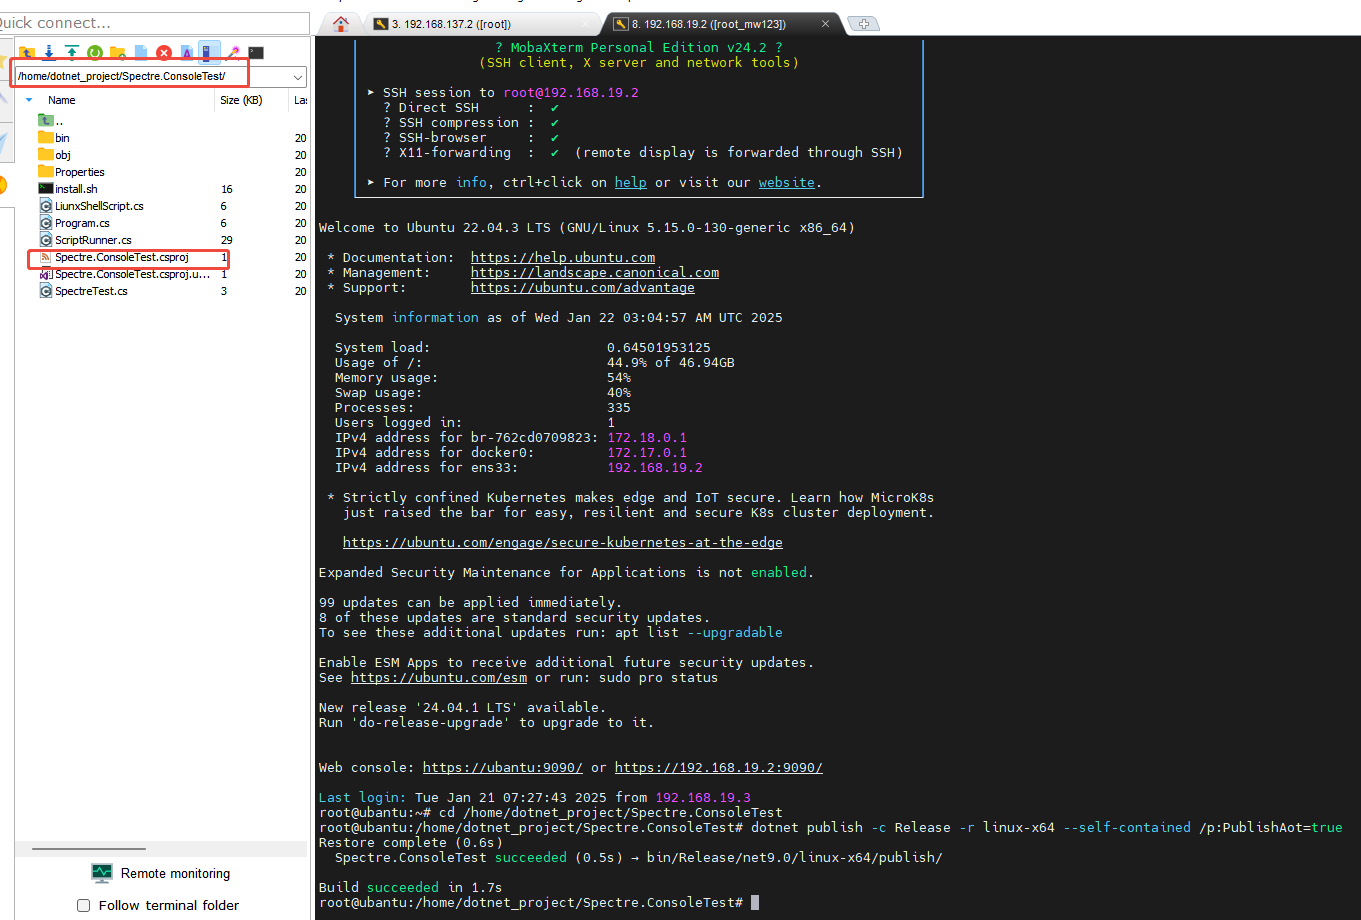Create a new folder using toolbar icon
The width and height of the screenshot is (1361, 920).
118,53
